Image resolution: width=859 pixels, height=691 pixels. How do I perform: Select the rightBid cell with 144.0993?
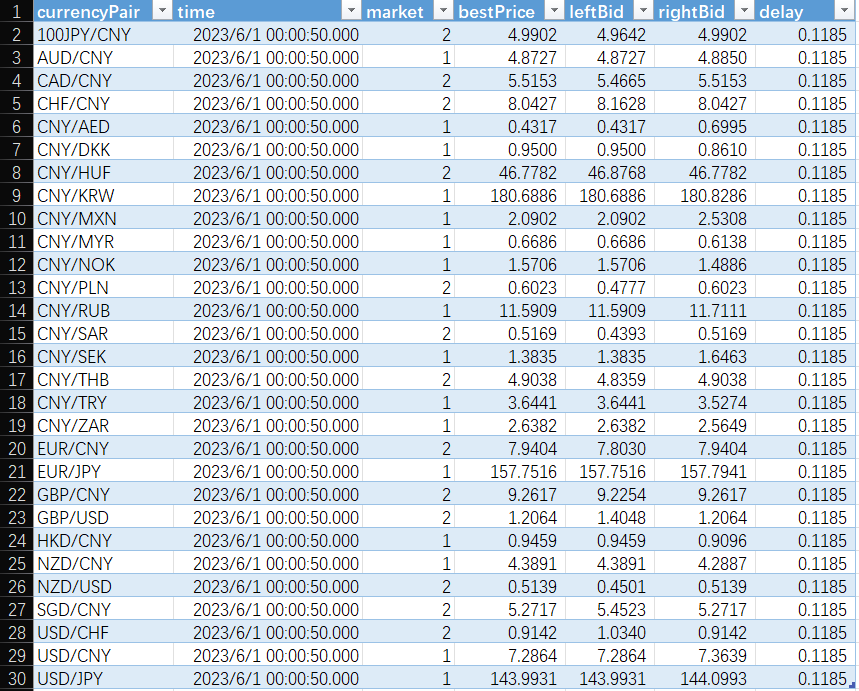pyautogui.click(x=705, y=679)
